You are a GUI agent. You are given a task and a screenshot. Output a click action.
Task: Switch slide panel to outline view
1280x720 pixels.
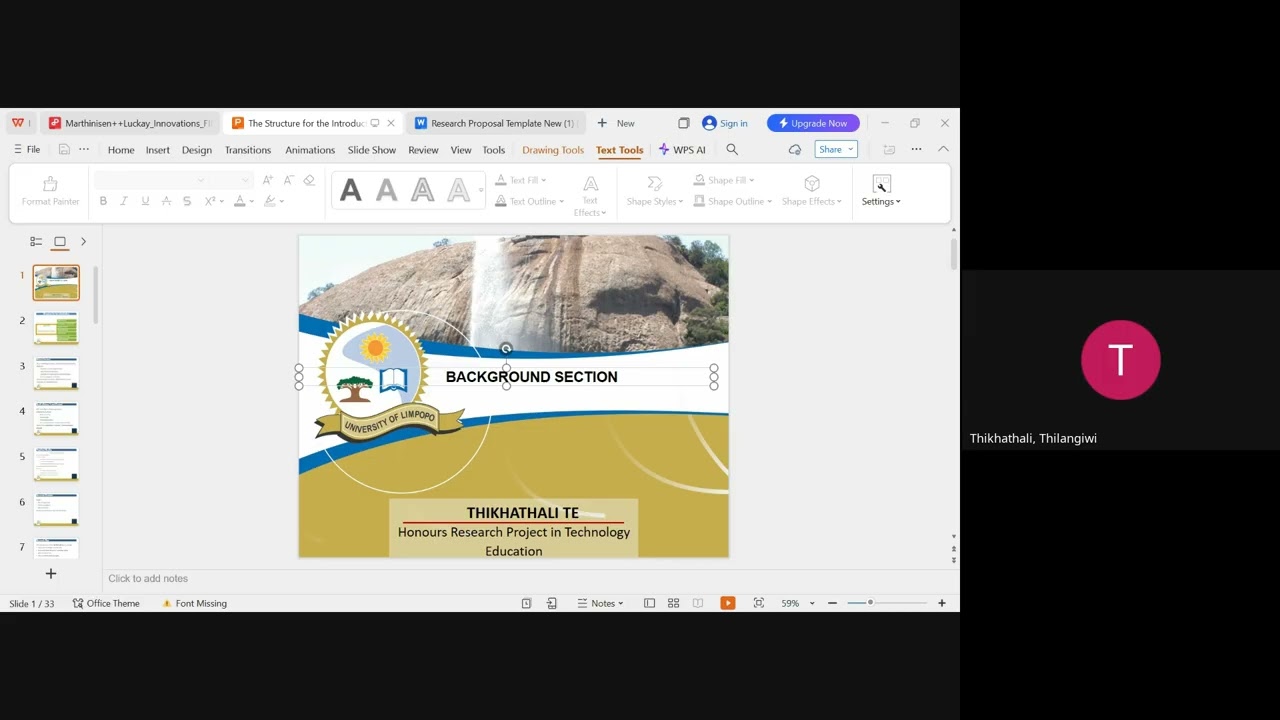[36, 242]
